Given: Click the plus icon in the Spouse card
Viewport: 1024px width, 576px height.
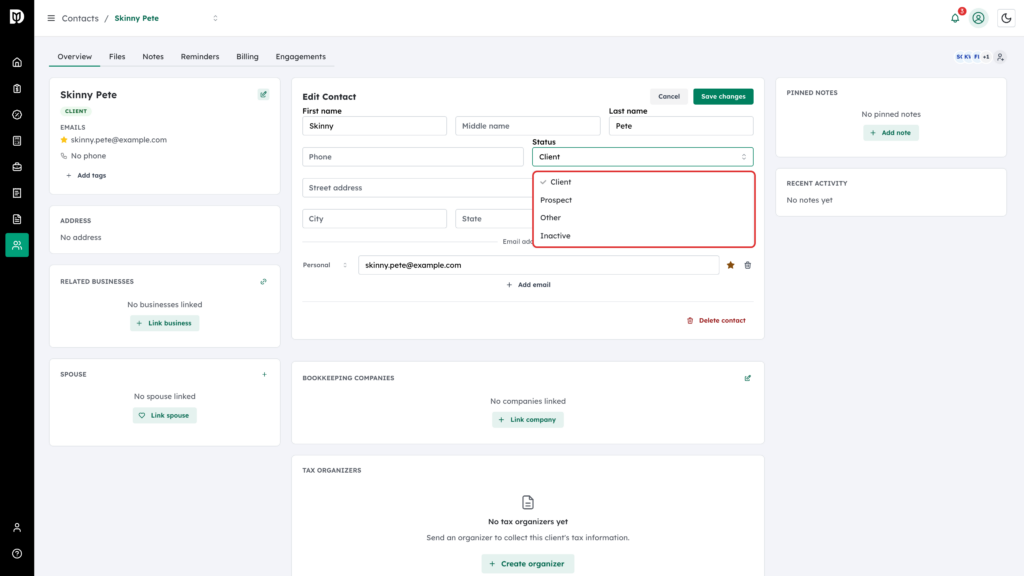Looking at the screenshot, I should [264, 375].
